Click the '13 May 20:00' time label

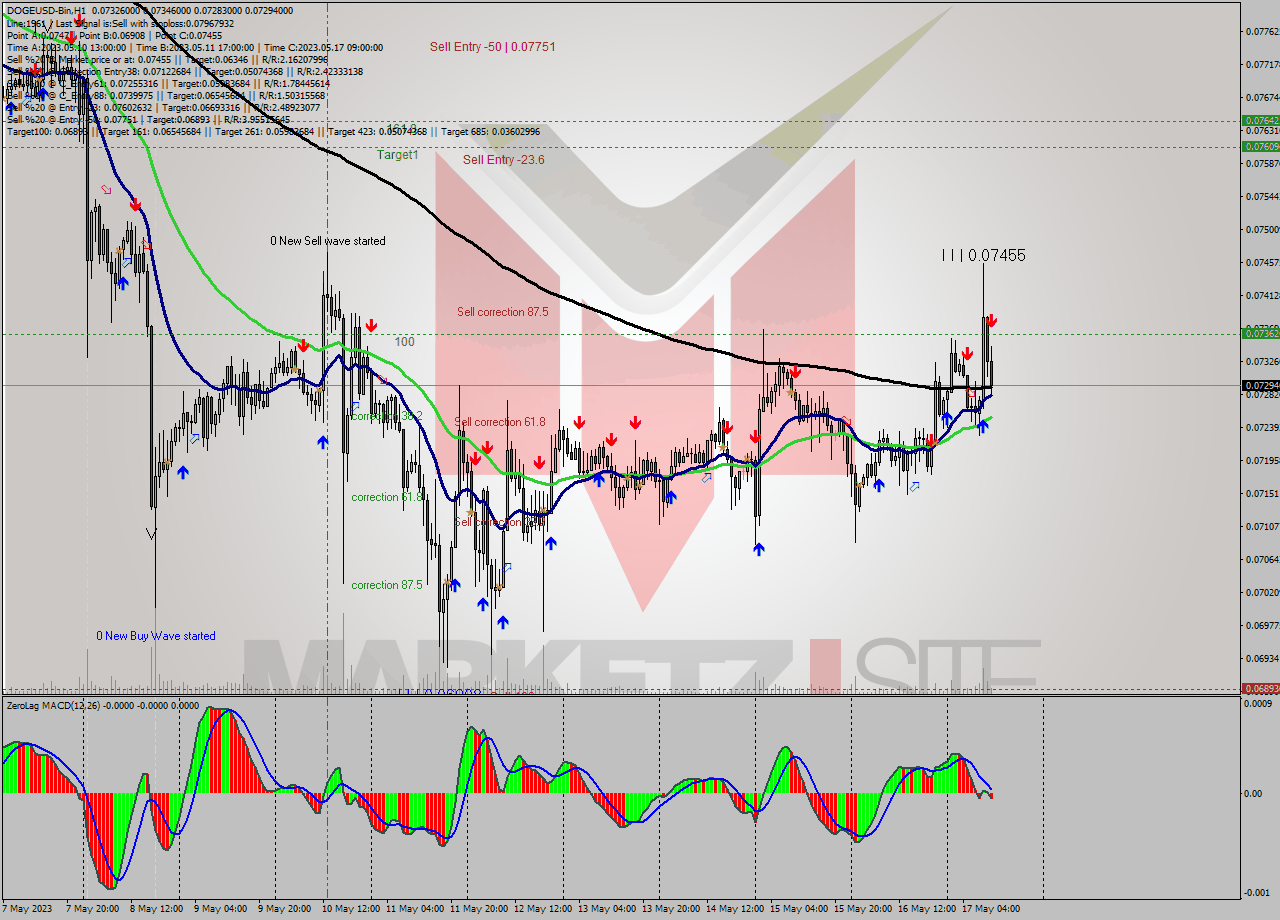(671, 909)
